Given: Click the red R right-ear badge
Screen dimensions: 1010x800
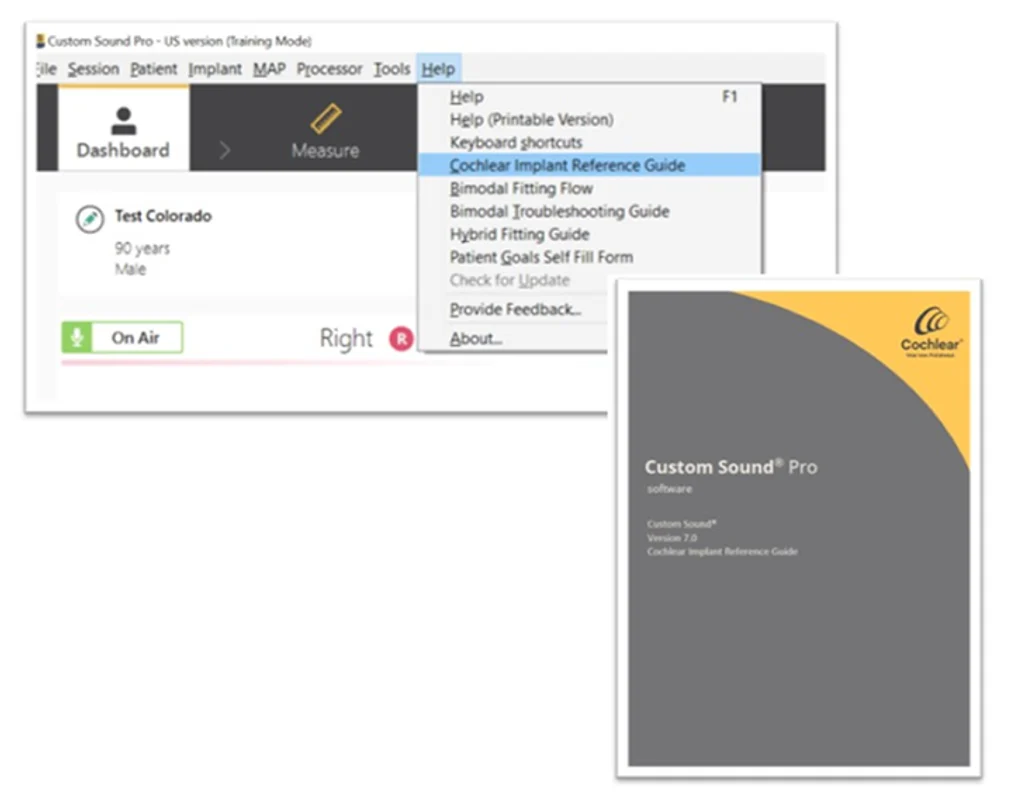Looking at the screenshot, I should tap(401, 339).
